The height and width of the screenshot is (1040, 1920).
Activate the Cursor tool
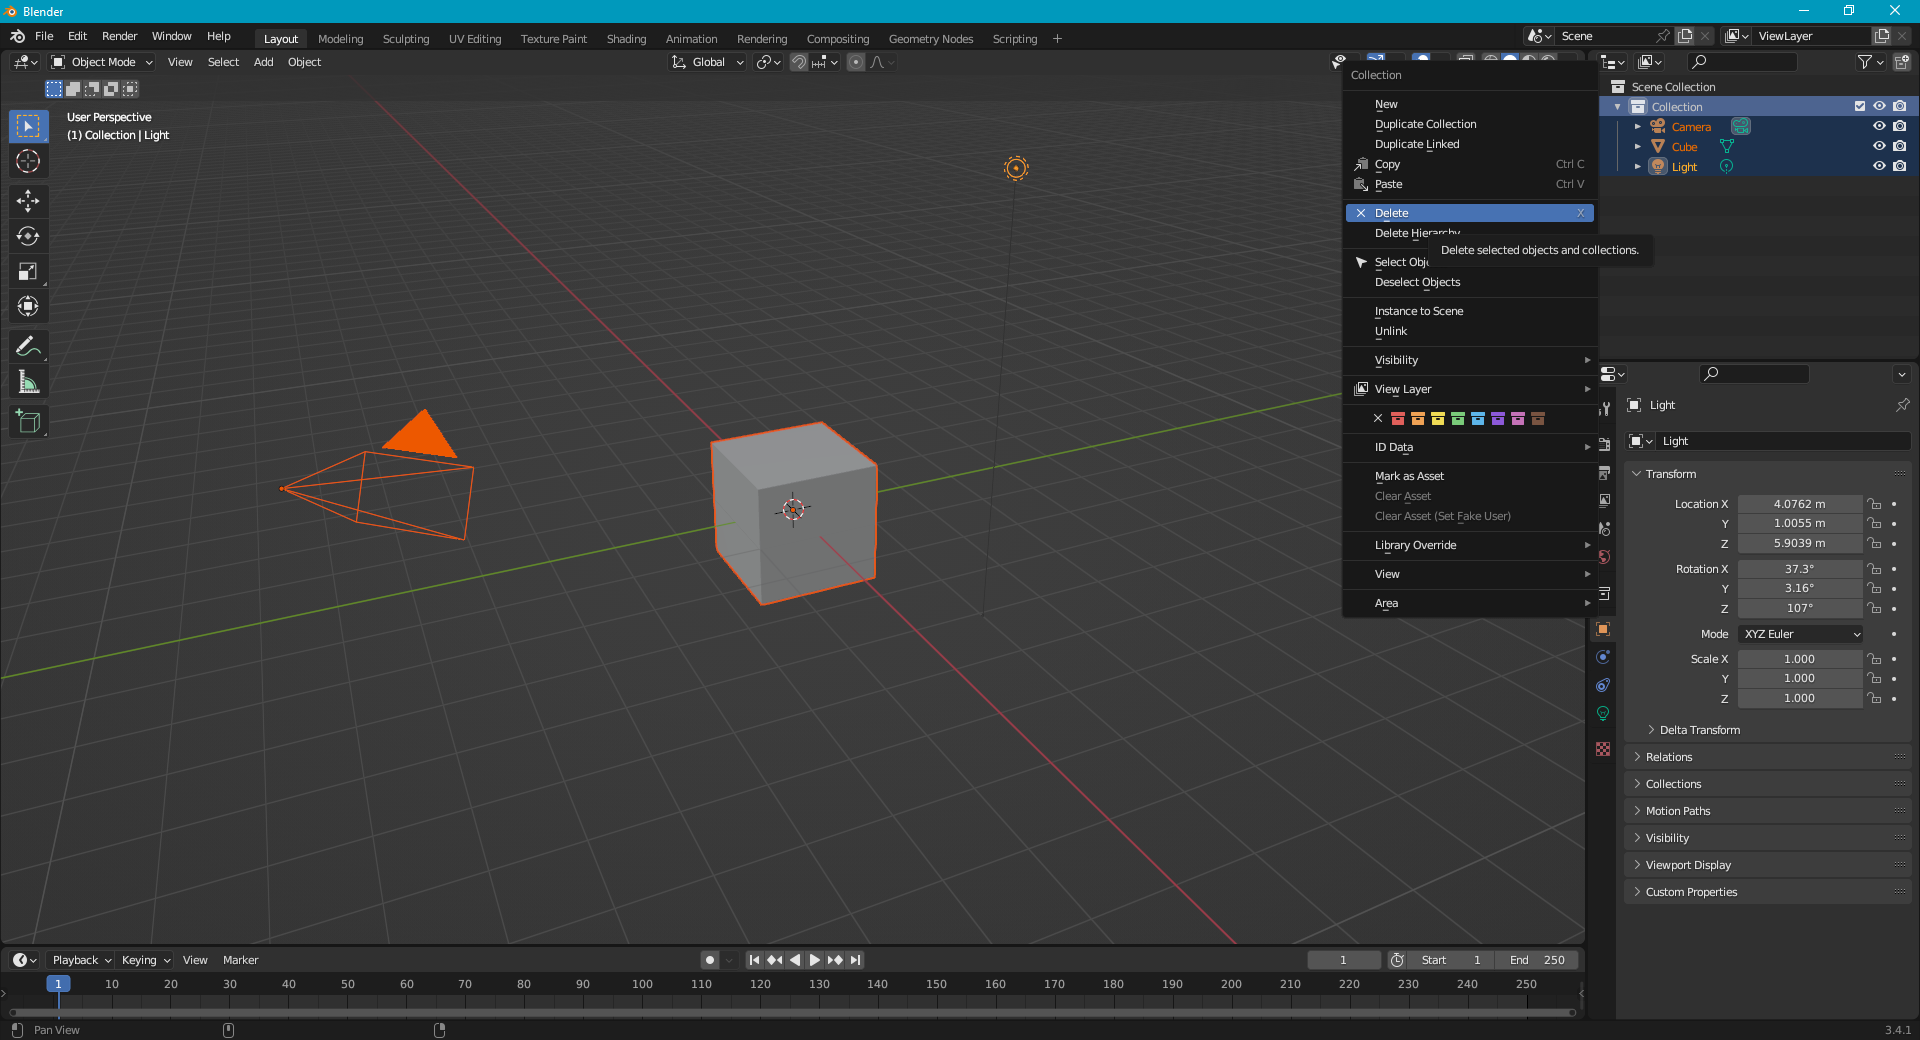click(x=28, y=161)
